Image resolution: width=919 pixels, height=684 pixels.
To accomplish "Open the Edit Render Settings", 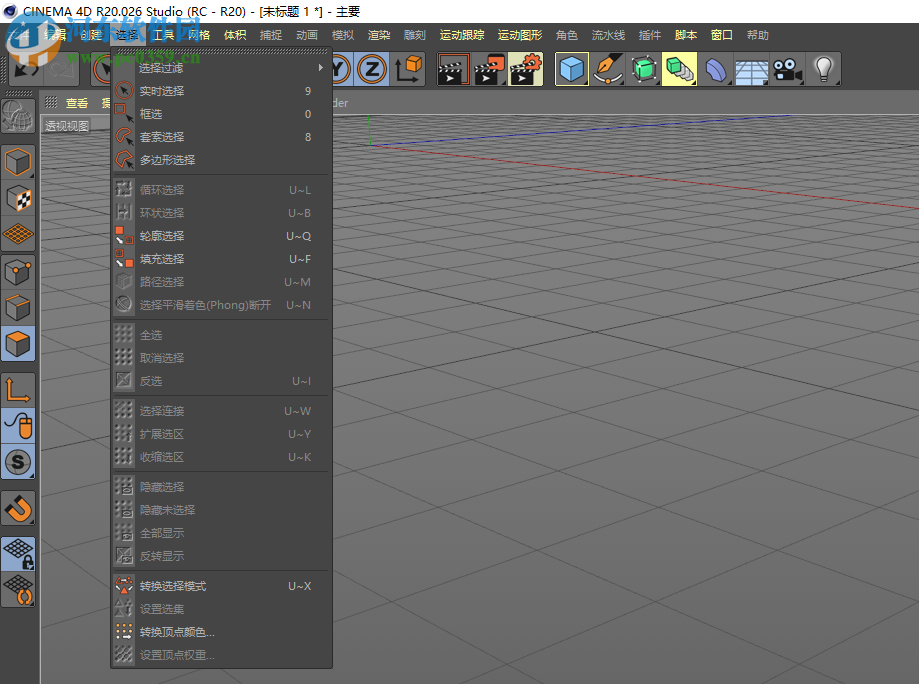I will [x=525, y=69].
